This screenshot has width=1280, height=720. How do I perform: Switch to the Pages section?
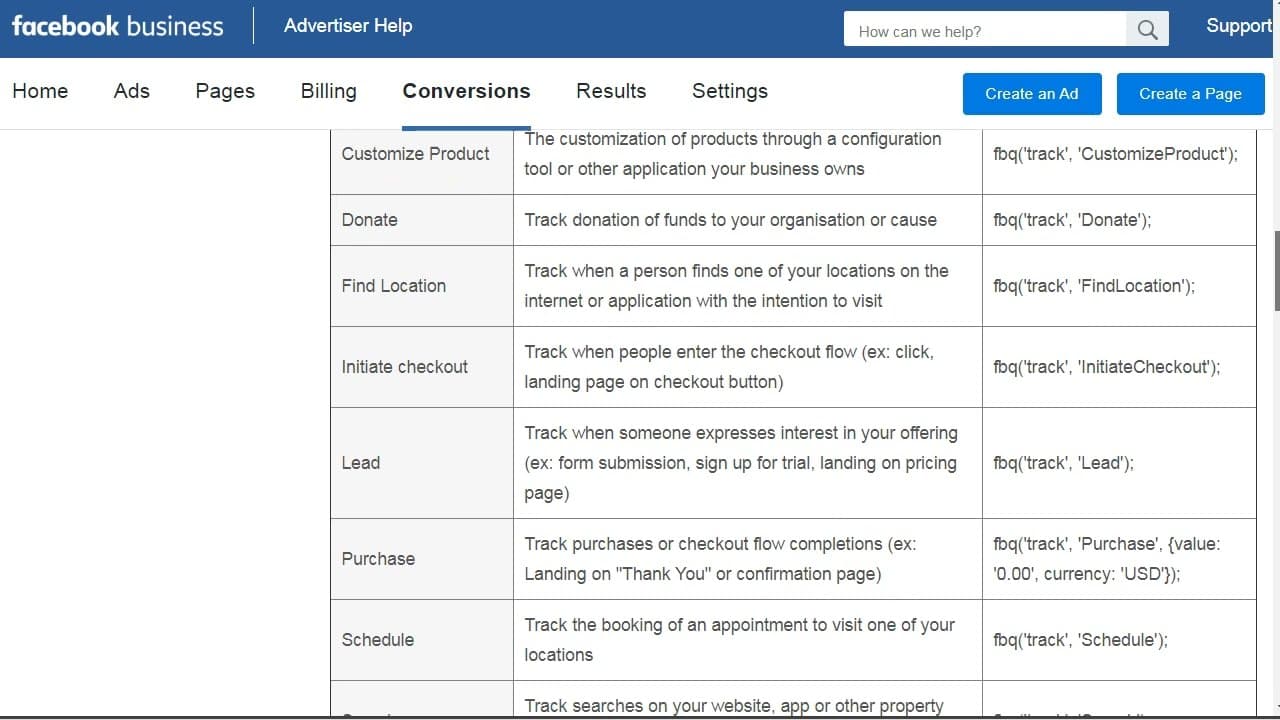click(x=225, y=91)
